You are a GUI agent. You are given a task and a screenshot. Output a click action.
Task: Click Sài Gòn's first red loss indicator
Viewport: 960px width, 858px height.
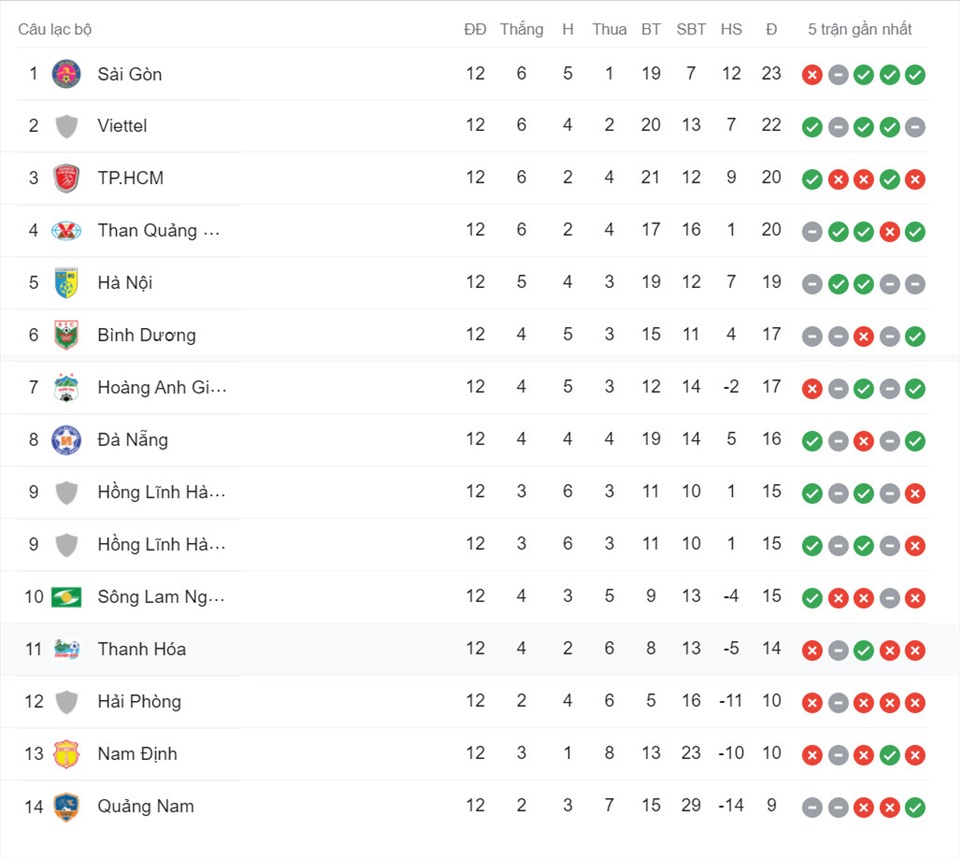pos(812,75)
